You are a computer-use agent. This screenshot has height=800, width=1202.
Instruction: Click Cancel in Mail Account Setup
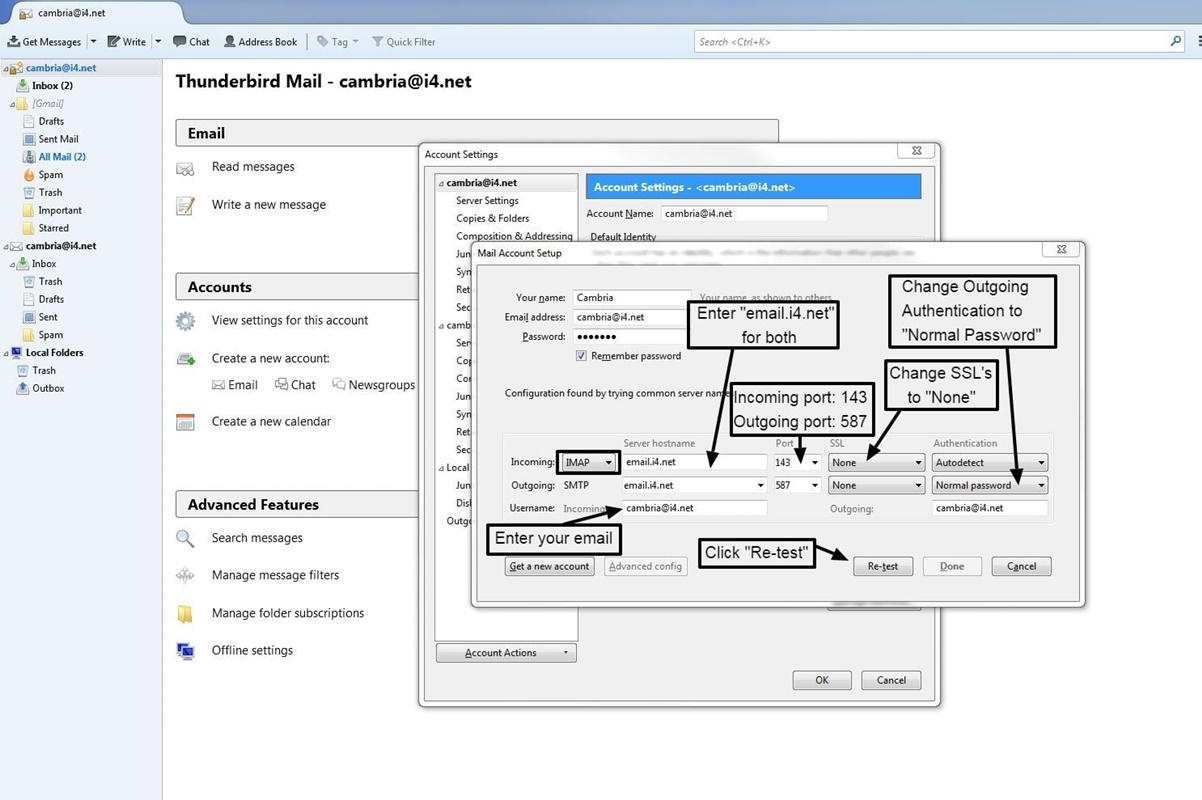(1021, 567)
